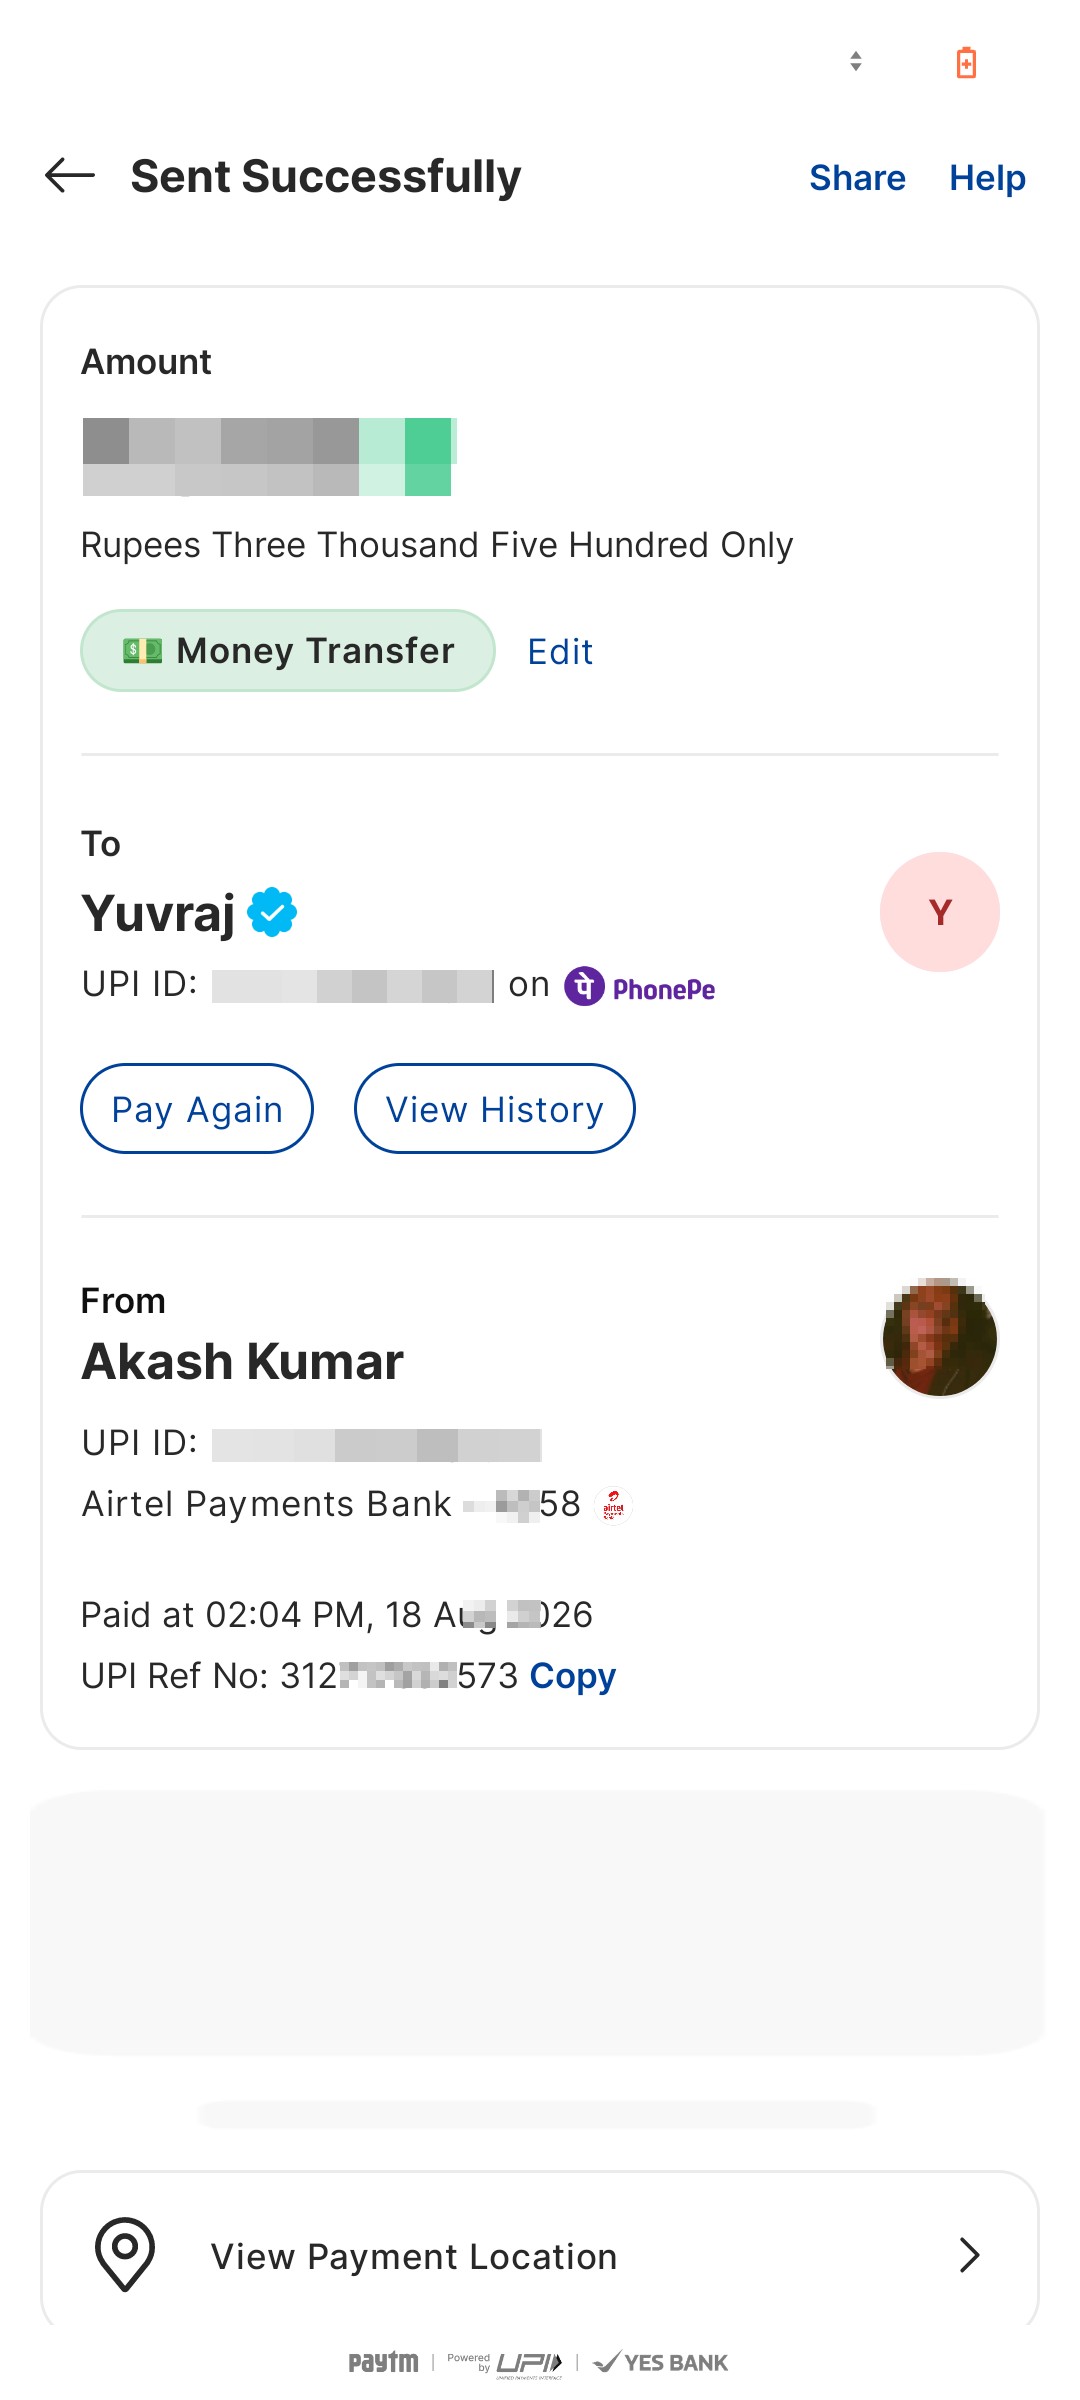Tap the battery icon in status bar
1080x2400 pixels.
(x=966, y=62)
